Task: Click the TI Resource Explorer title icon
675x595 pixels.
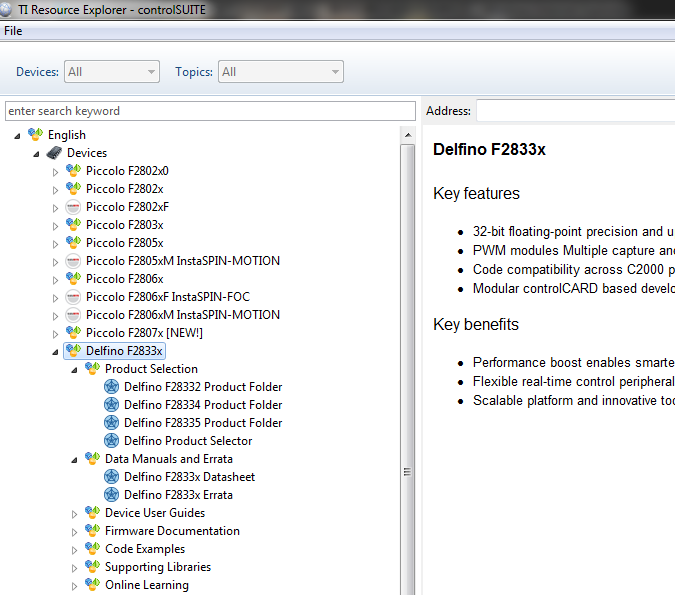Action: 6,9
